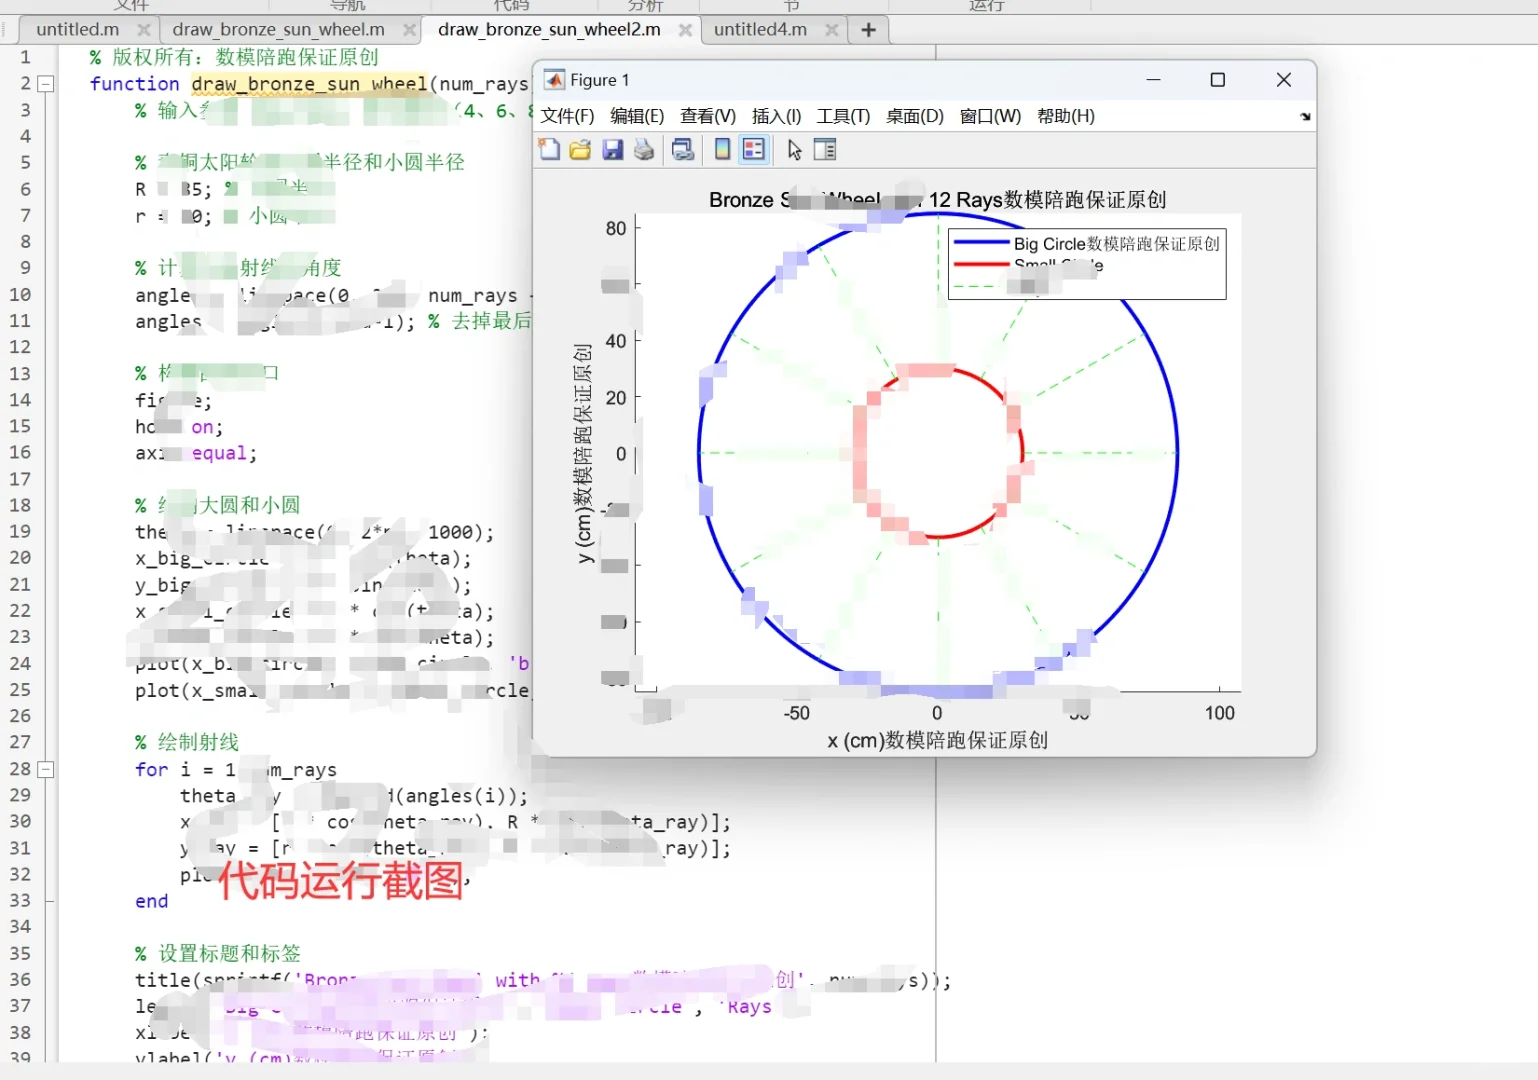The height and width of the screenshot is (1080, 1538).
Task: Switch to the untitled.m editor tab
Action: 80,29
